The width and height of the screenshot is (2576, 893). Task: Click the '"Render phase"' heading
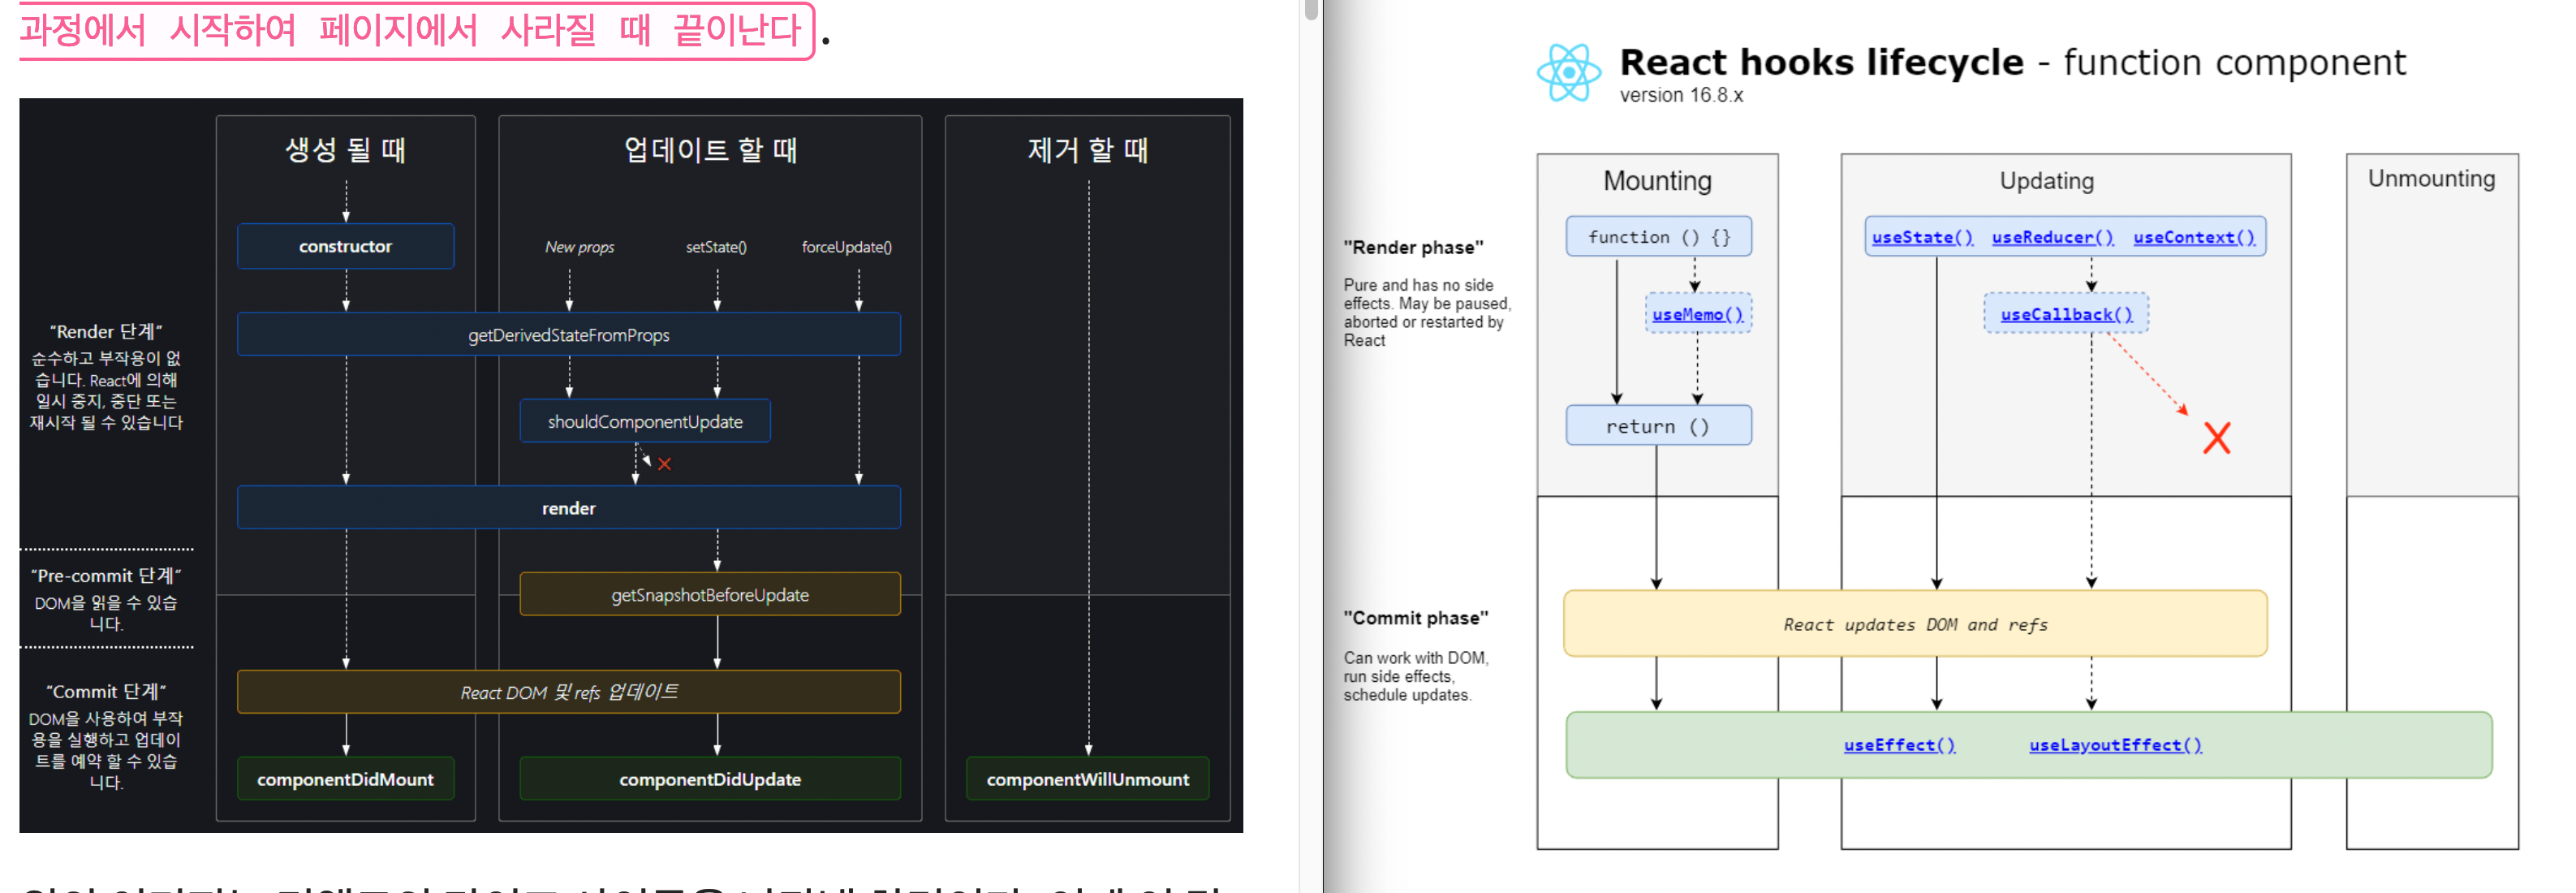pos(1412,247)
